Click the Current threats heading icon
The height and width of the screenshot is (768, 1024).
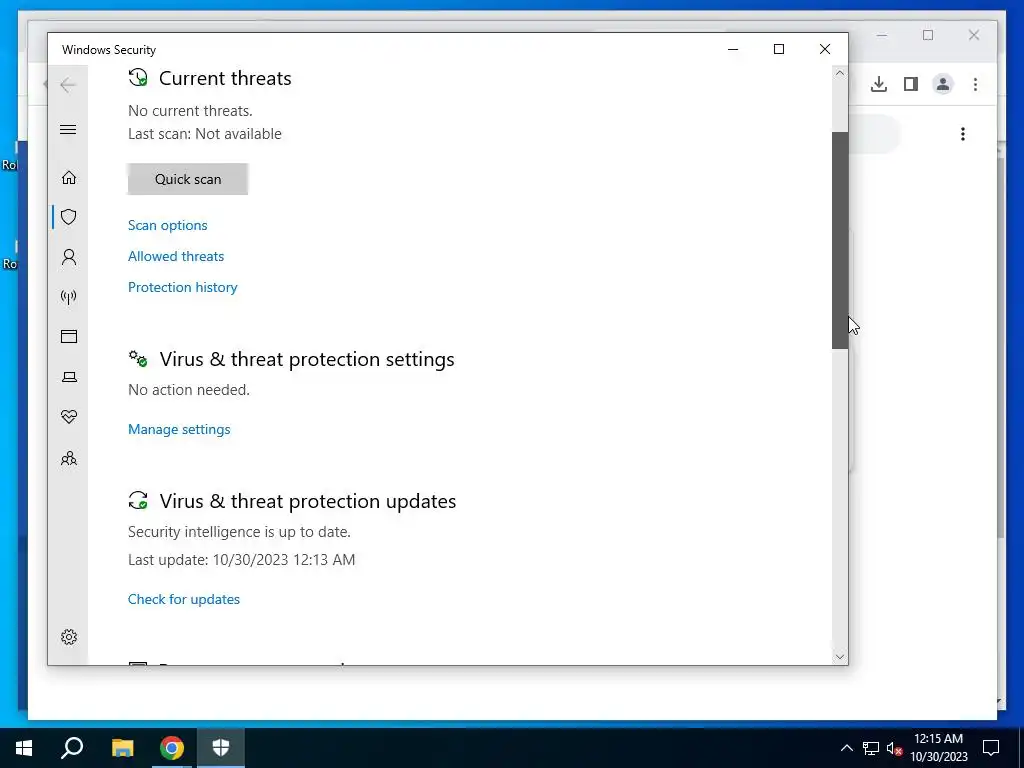coord(138,78)
